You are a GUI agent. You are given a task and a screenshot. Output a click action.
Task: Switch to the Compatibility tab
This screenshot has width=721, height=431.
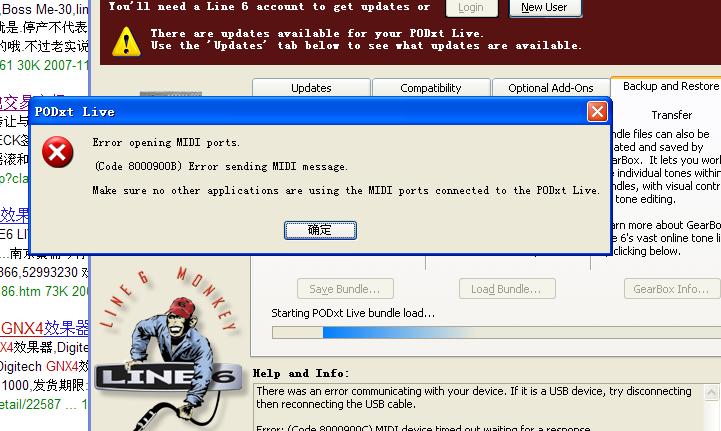(x=431, y=88)
